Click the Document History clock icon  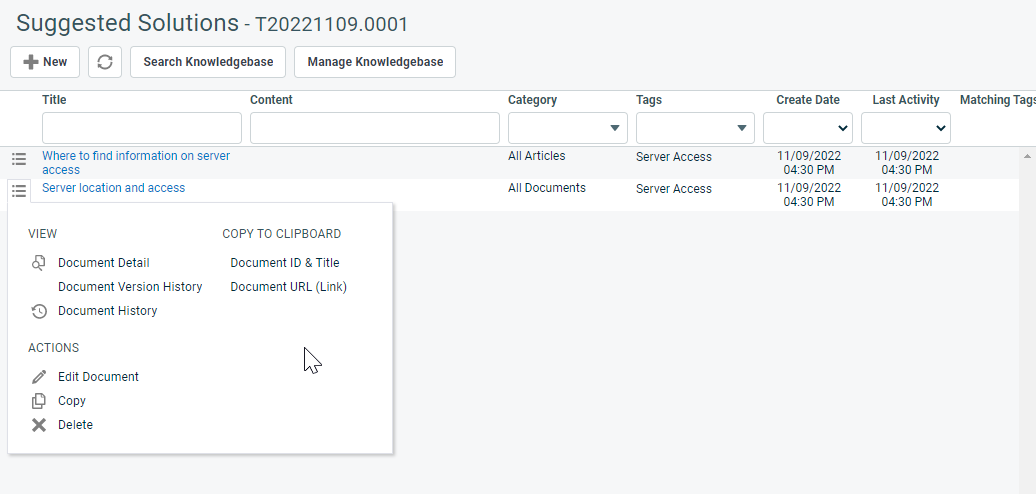(x=39, y=311)
